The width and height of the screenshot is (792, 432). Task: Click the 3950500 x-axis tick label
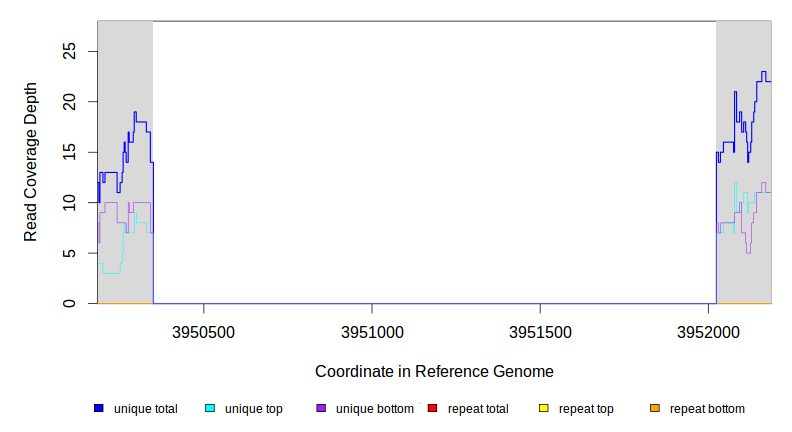tap(204, 330)
